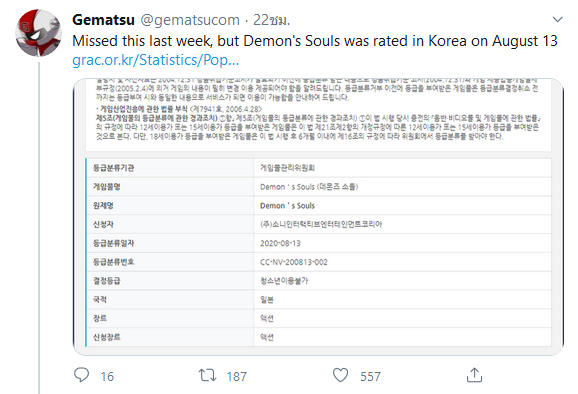Click the like count 557
578x394 pixels.
370,376
